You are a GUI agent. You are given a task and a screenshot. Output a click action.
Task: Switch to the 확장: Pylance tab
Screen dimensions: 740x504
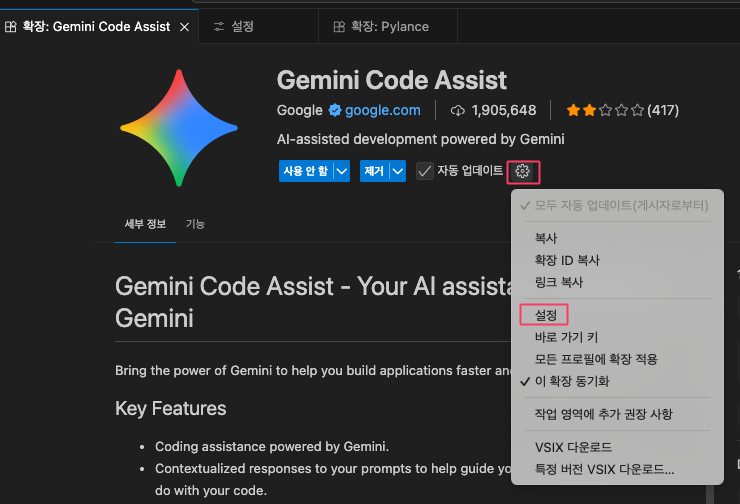click(x=388, y=26)
